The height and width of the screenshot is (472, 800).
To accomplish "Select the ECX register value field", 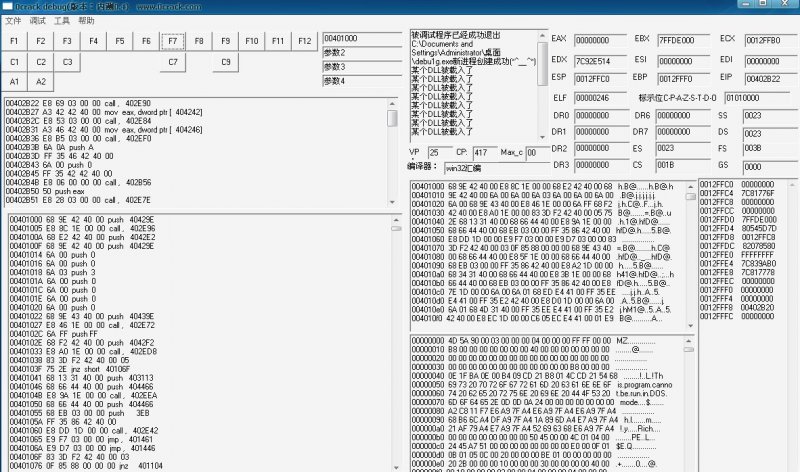I will 771,40.
